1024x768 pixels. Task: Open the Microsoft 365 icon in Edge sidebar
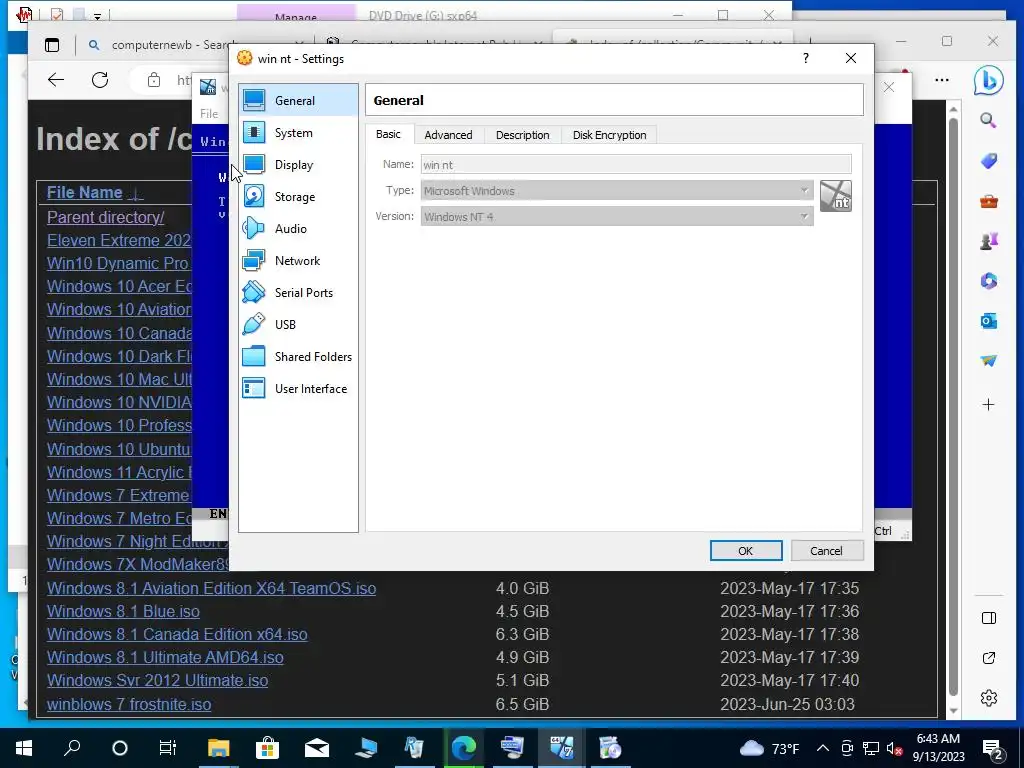tap(989, 281)
